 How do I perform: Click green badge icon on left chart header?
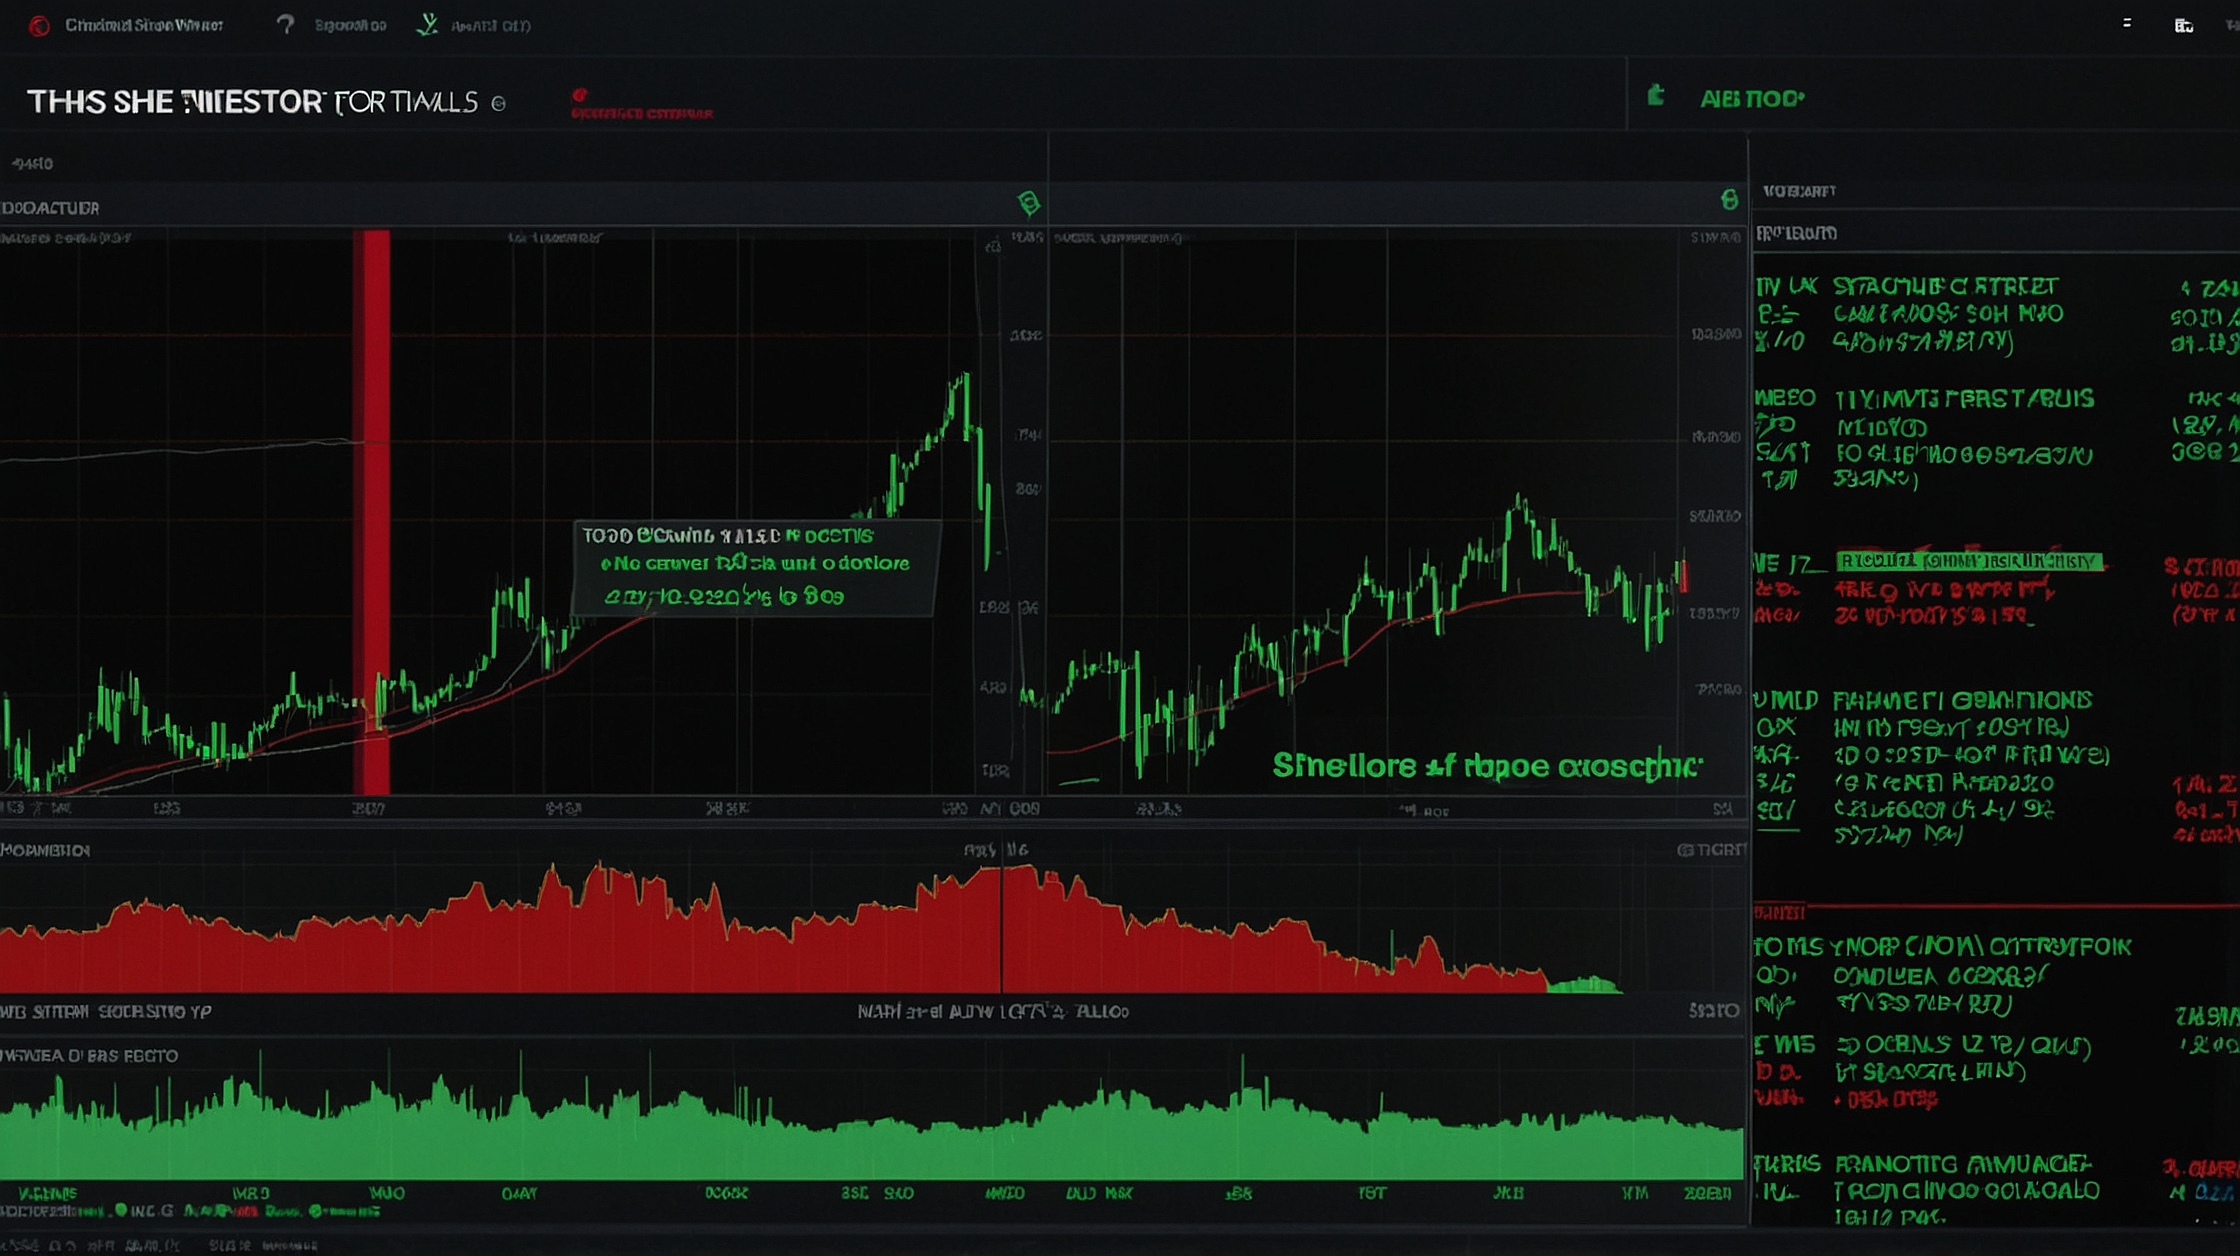pyautogui.click(x=1028, y=203)
